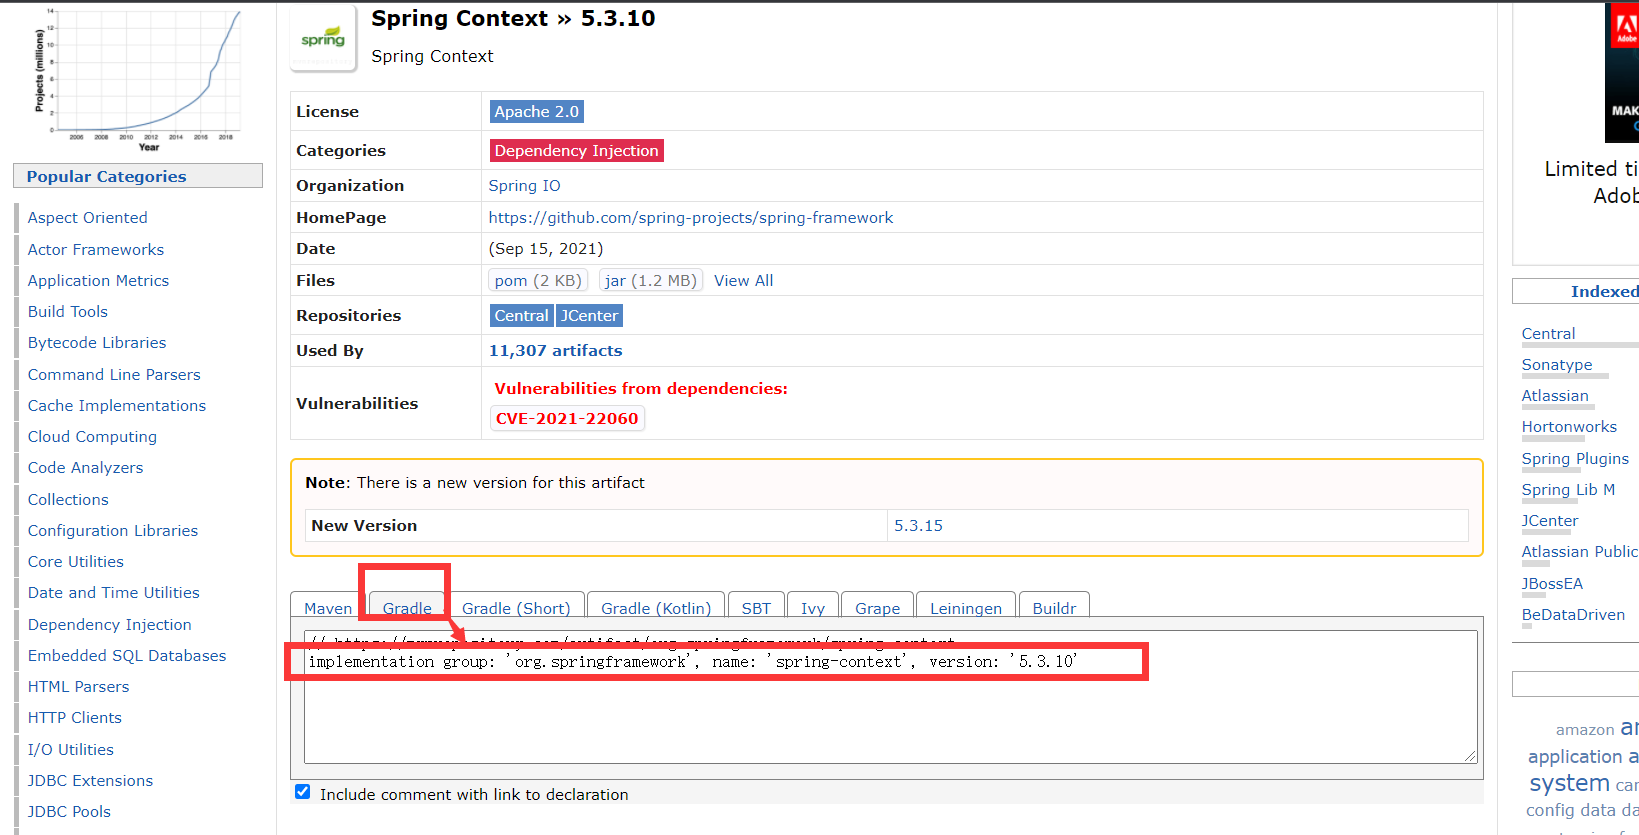Open Code Analyzers category
The image size is (1639, 835).
(86, 468)
